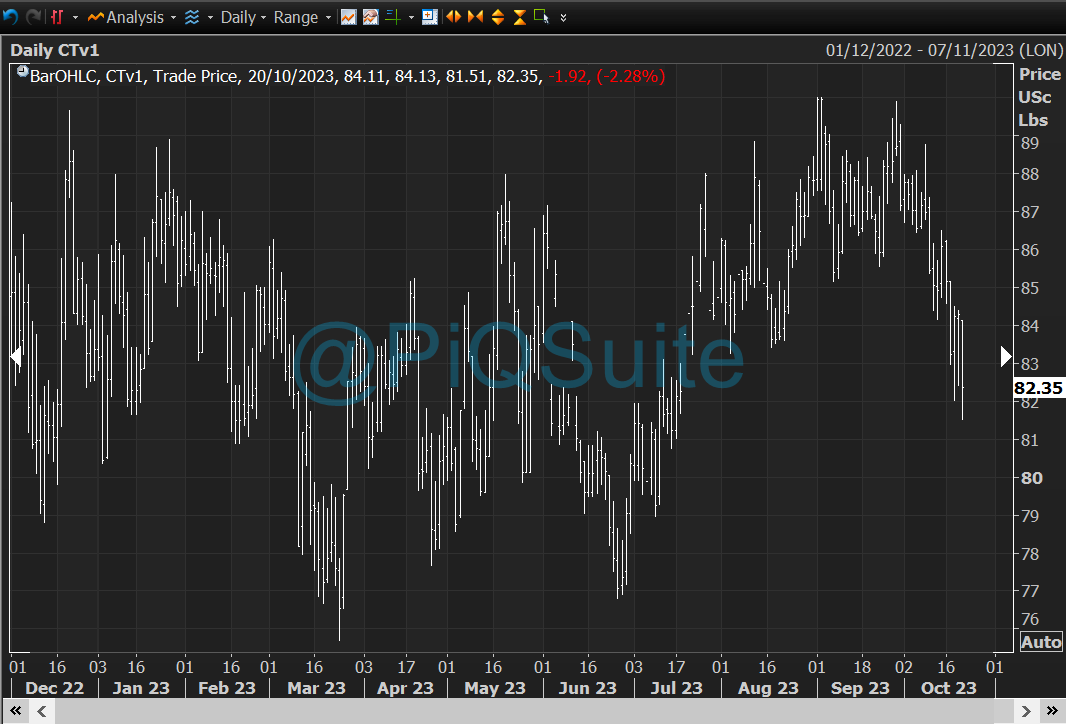Click the Oct 23 month label
Screen dimensions: 1066x724
tap(948, 688)
